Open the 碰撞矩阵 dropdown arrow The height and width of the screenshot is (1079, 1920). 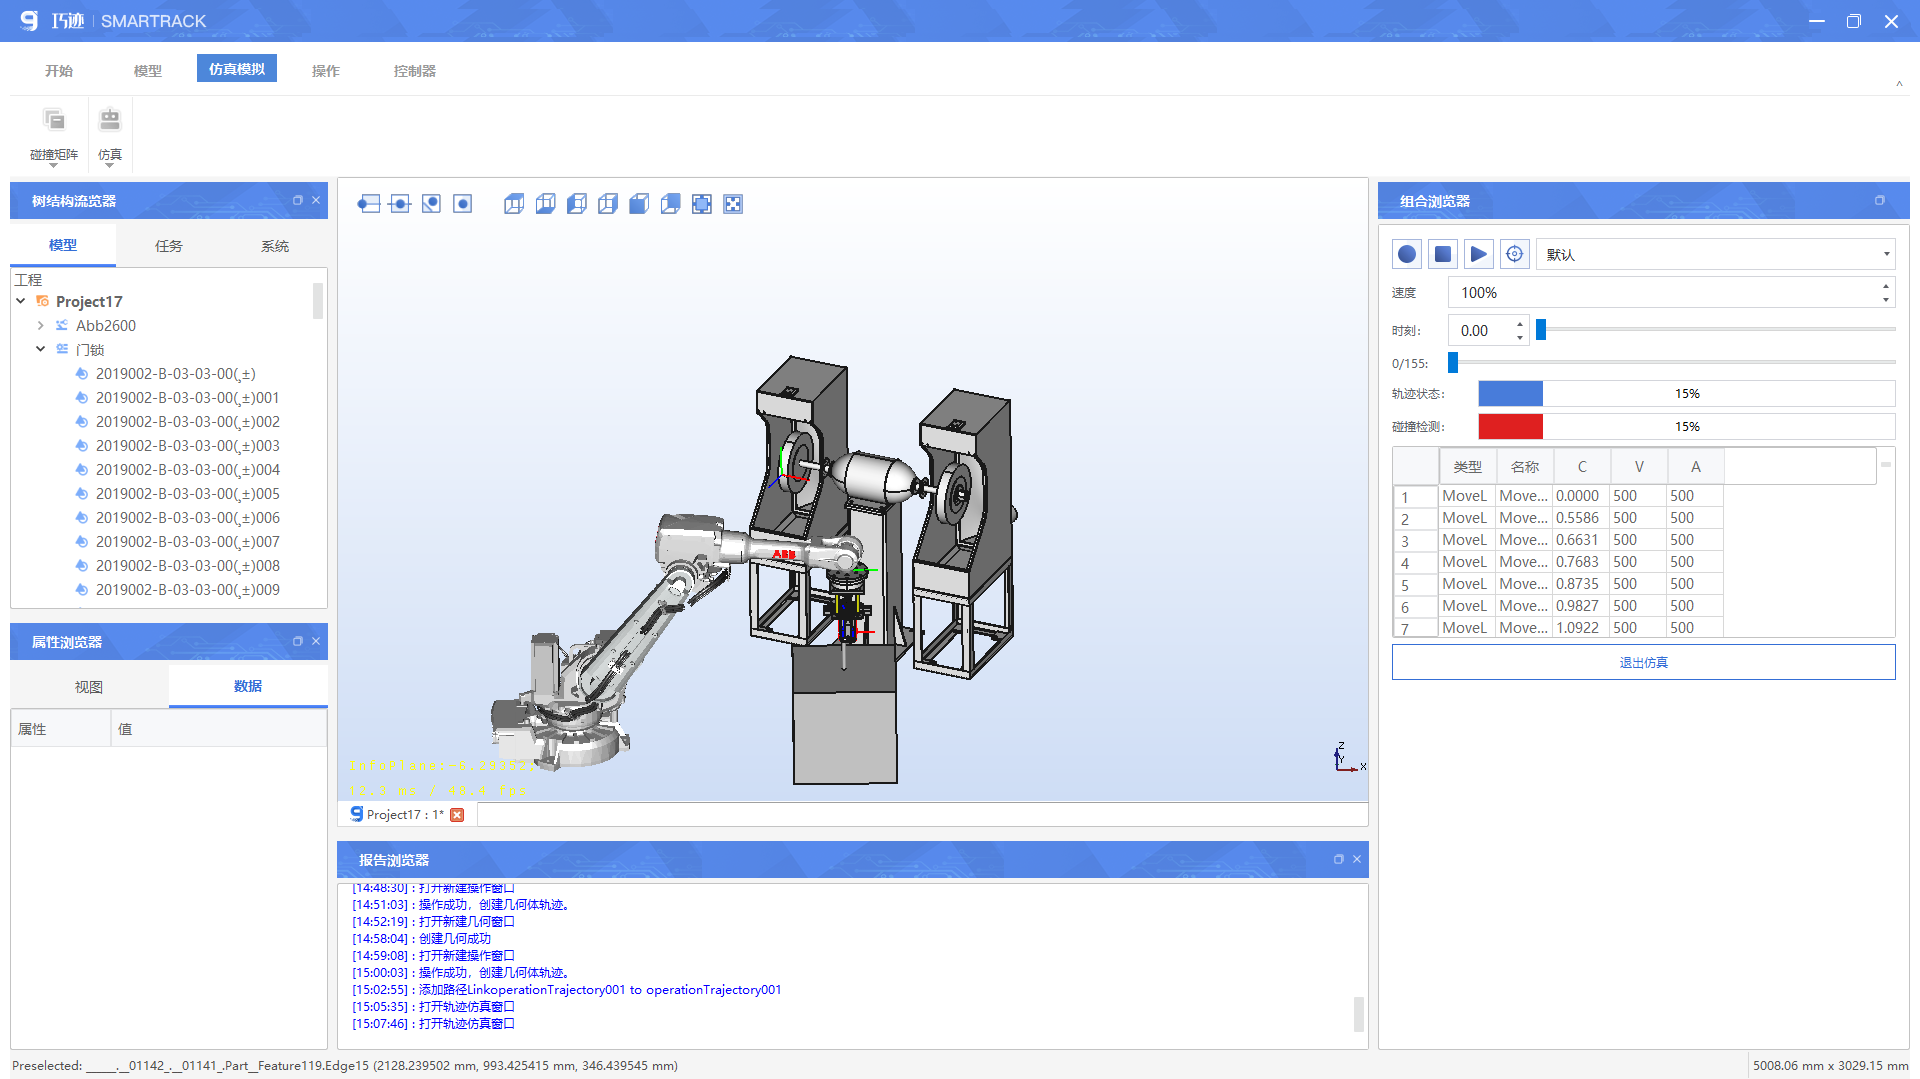(x=54, y=166)
